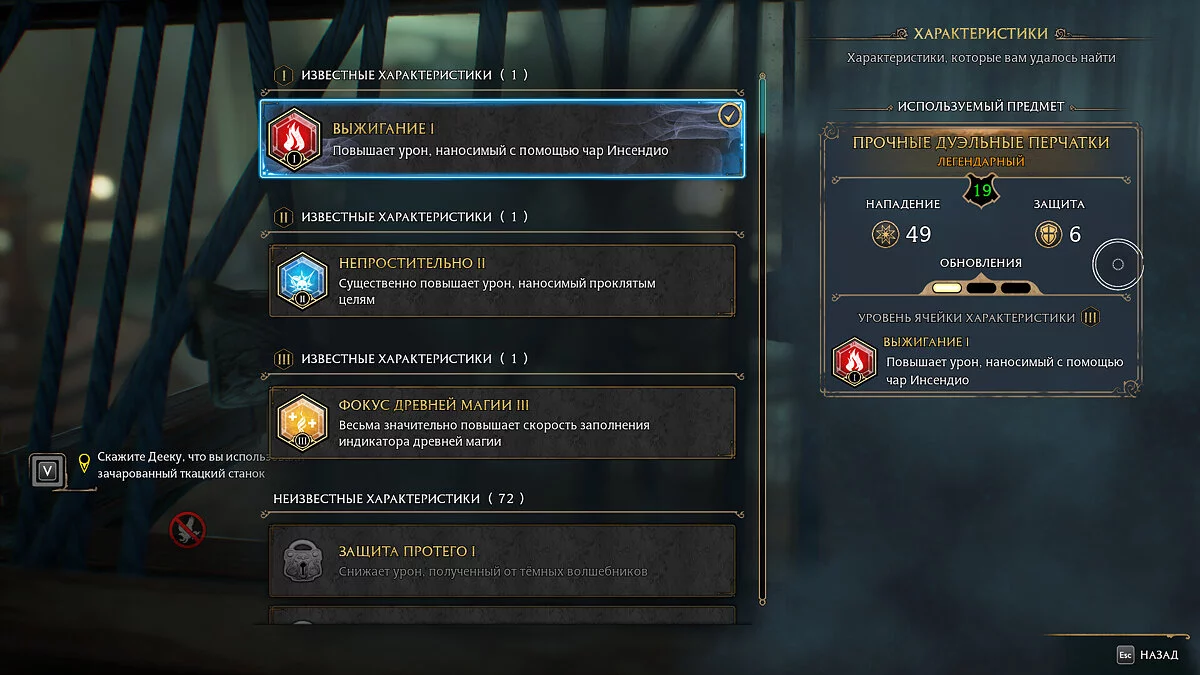Click the filled upgrade progress segment
This screenshot has width=1200, height=675.
pos(947,287)
